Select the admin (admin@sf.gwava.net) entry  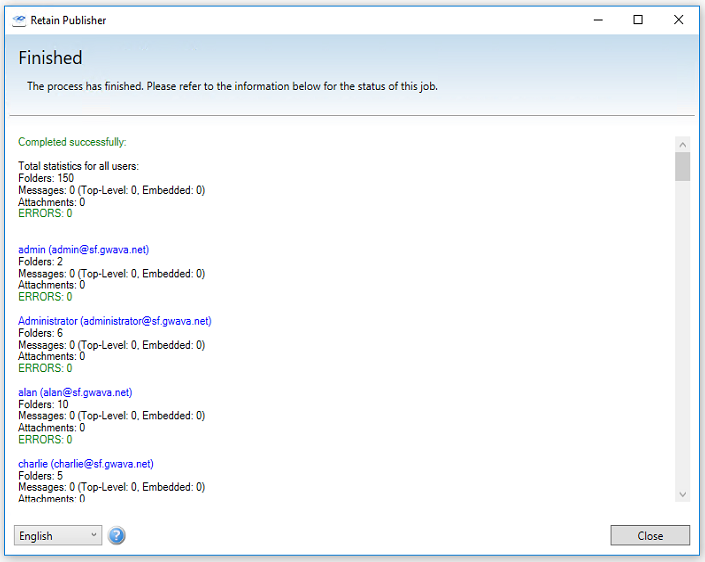pyautogui.click(x=83, y=249)
